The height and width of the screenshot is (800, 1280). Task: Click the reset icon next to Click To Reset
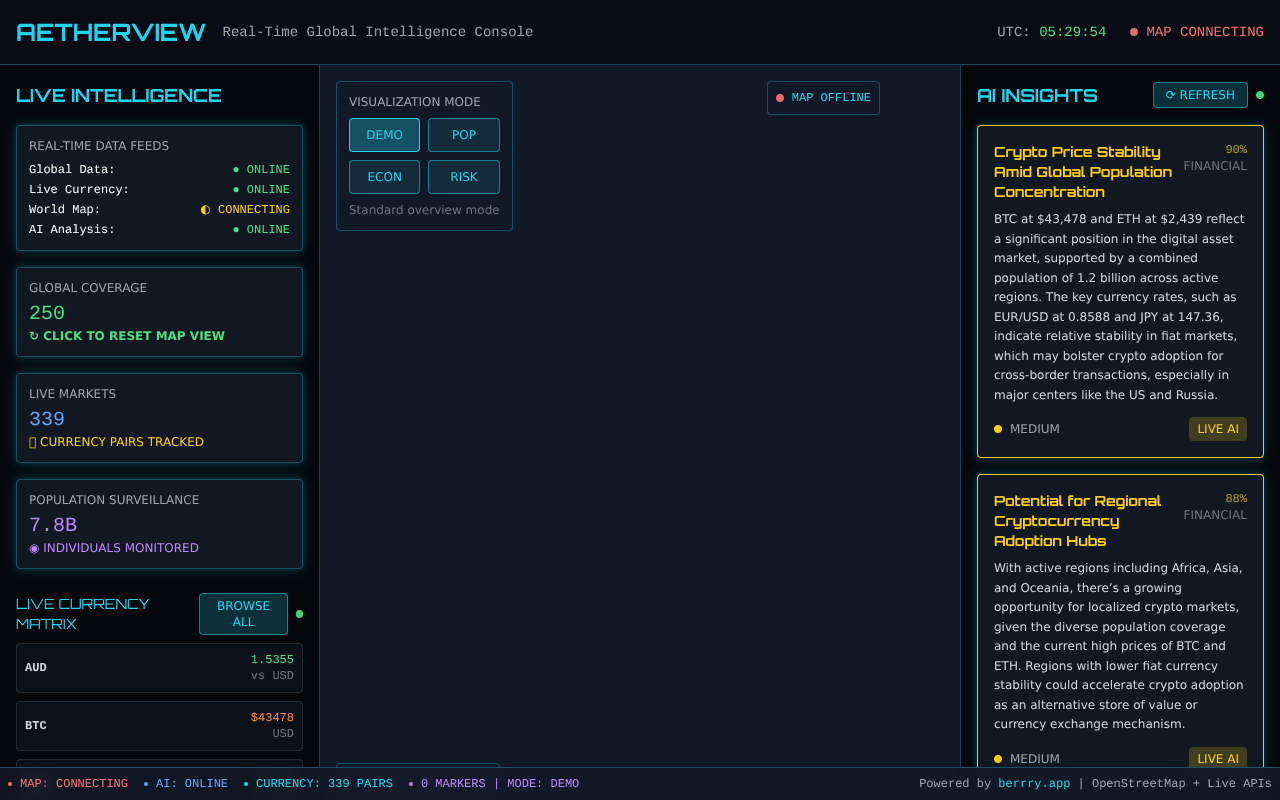point(33,335)
